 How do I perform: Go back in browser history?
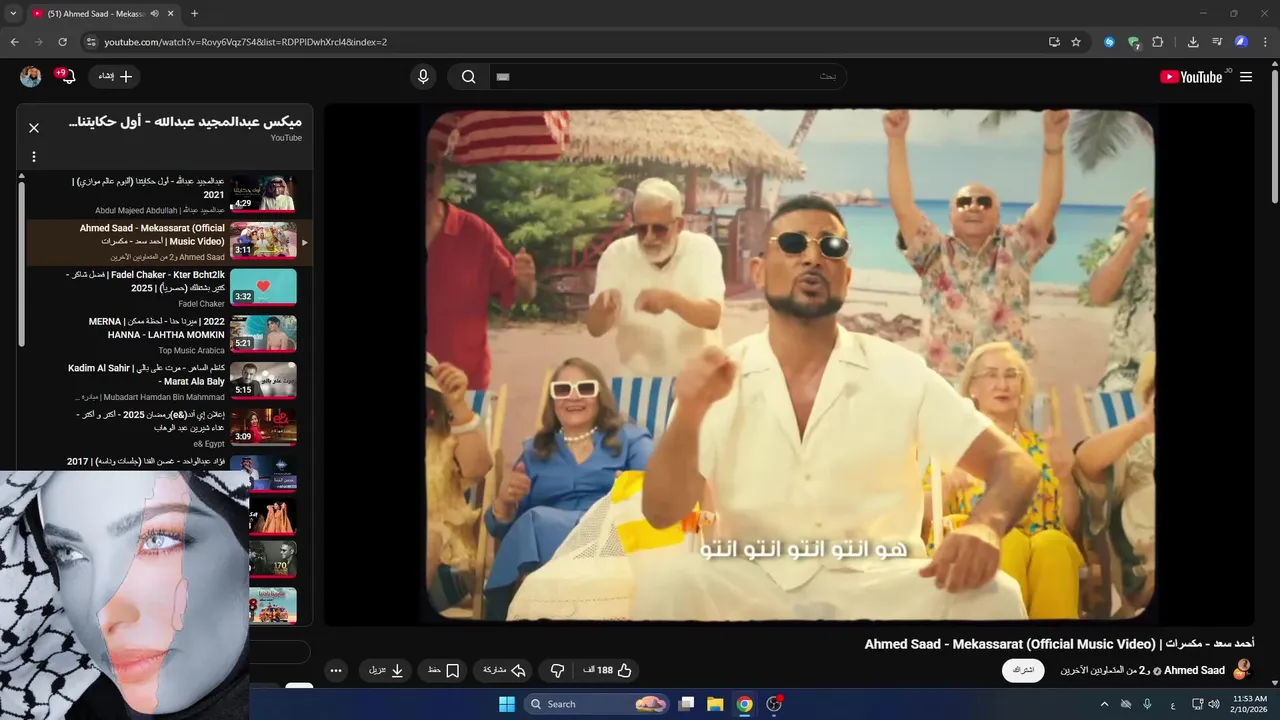(14, 42)
